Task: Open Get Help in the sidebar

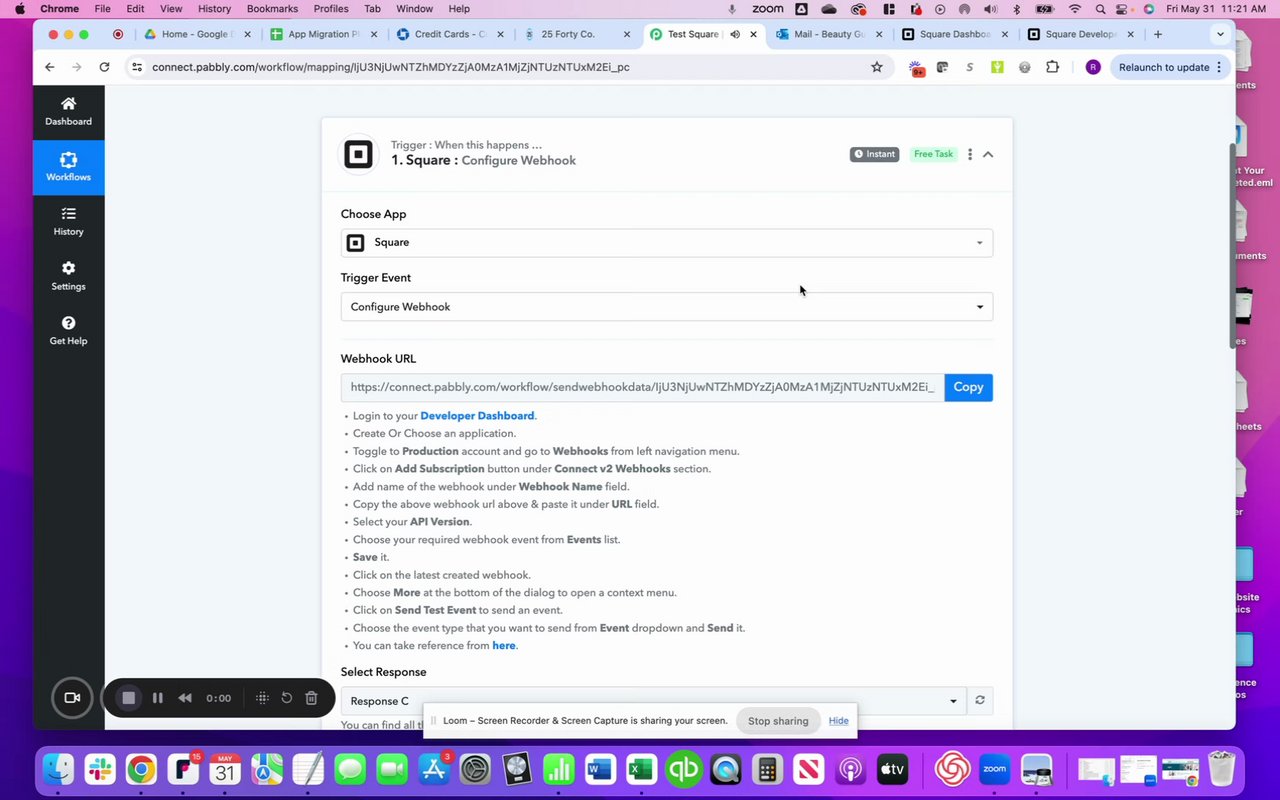Action: 68,331
